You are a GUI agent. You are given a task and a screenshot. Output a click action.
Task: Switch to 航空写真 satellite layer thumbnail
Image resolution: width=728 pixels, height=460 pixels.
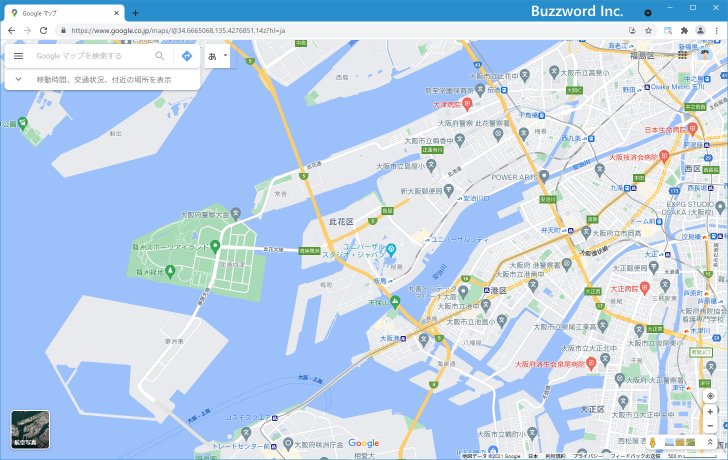30,429
